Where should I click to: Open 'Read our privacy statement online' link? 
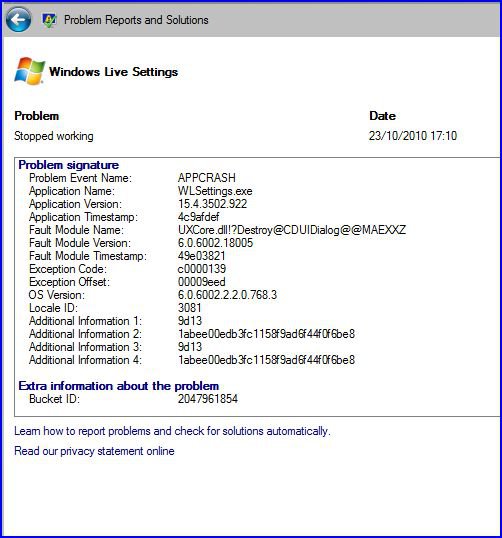pos(94,451)
